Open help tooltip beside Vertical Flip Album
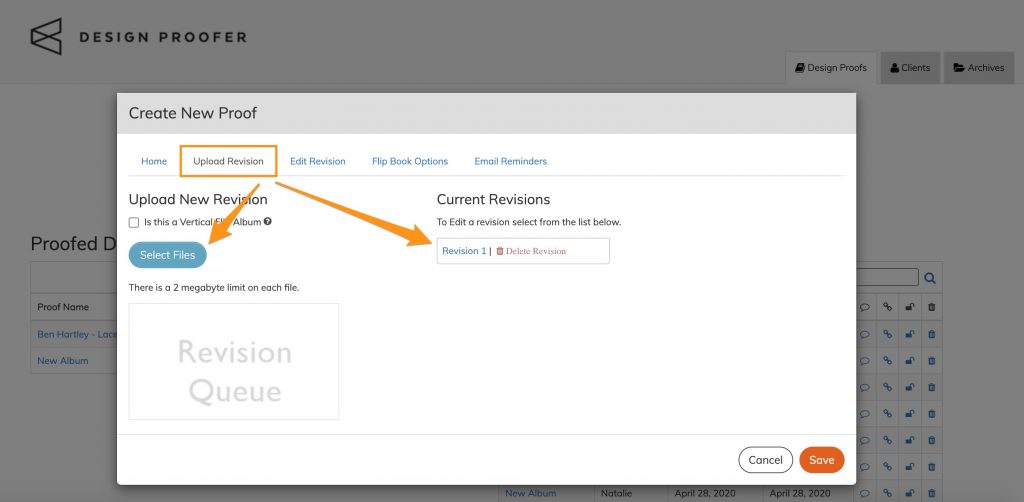Image resolution: width=1024 pixels, height=502 pixels. tap(268, 221)
